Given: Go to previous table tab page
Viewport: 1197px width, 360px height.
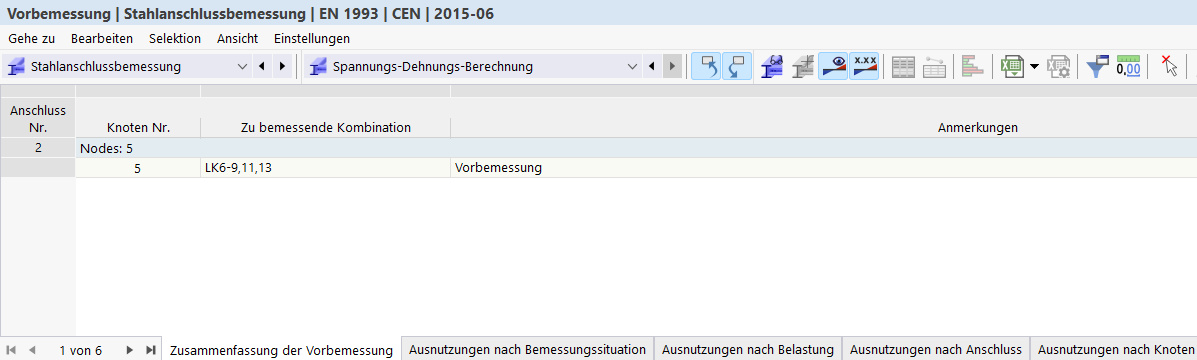Looking at the screenshot, I should coord(32,349).
